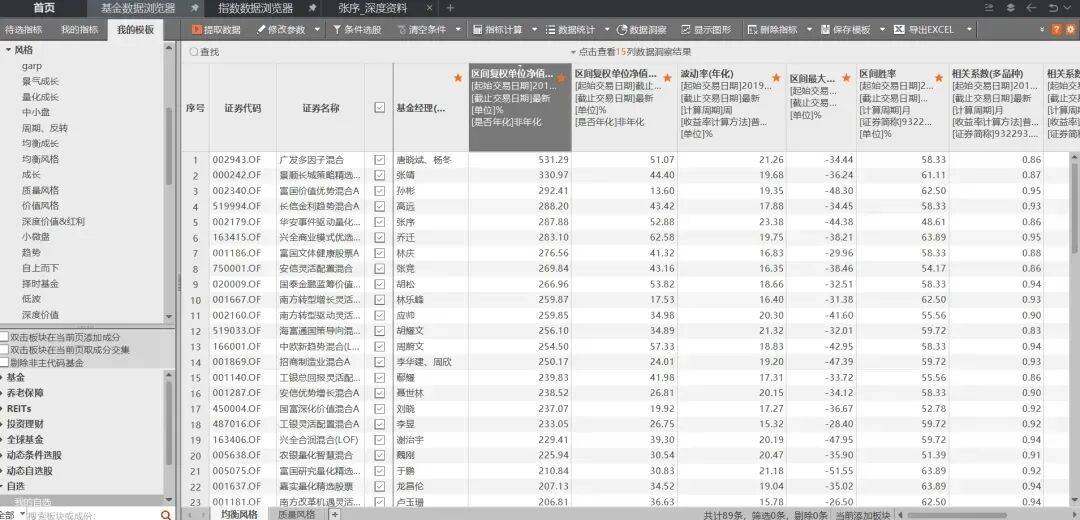1080x520 pixels.
Task: Select the 待选指标 panel button
Action: [x=24, y=30]
